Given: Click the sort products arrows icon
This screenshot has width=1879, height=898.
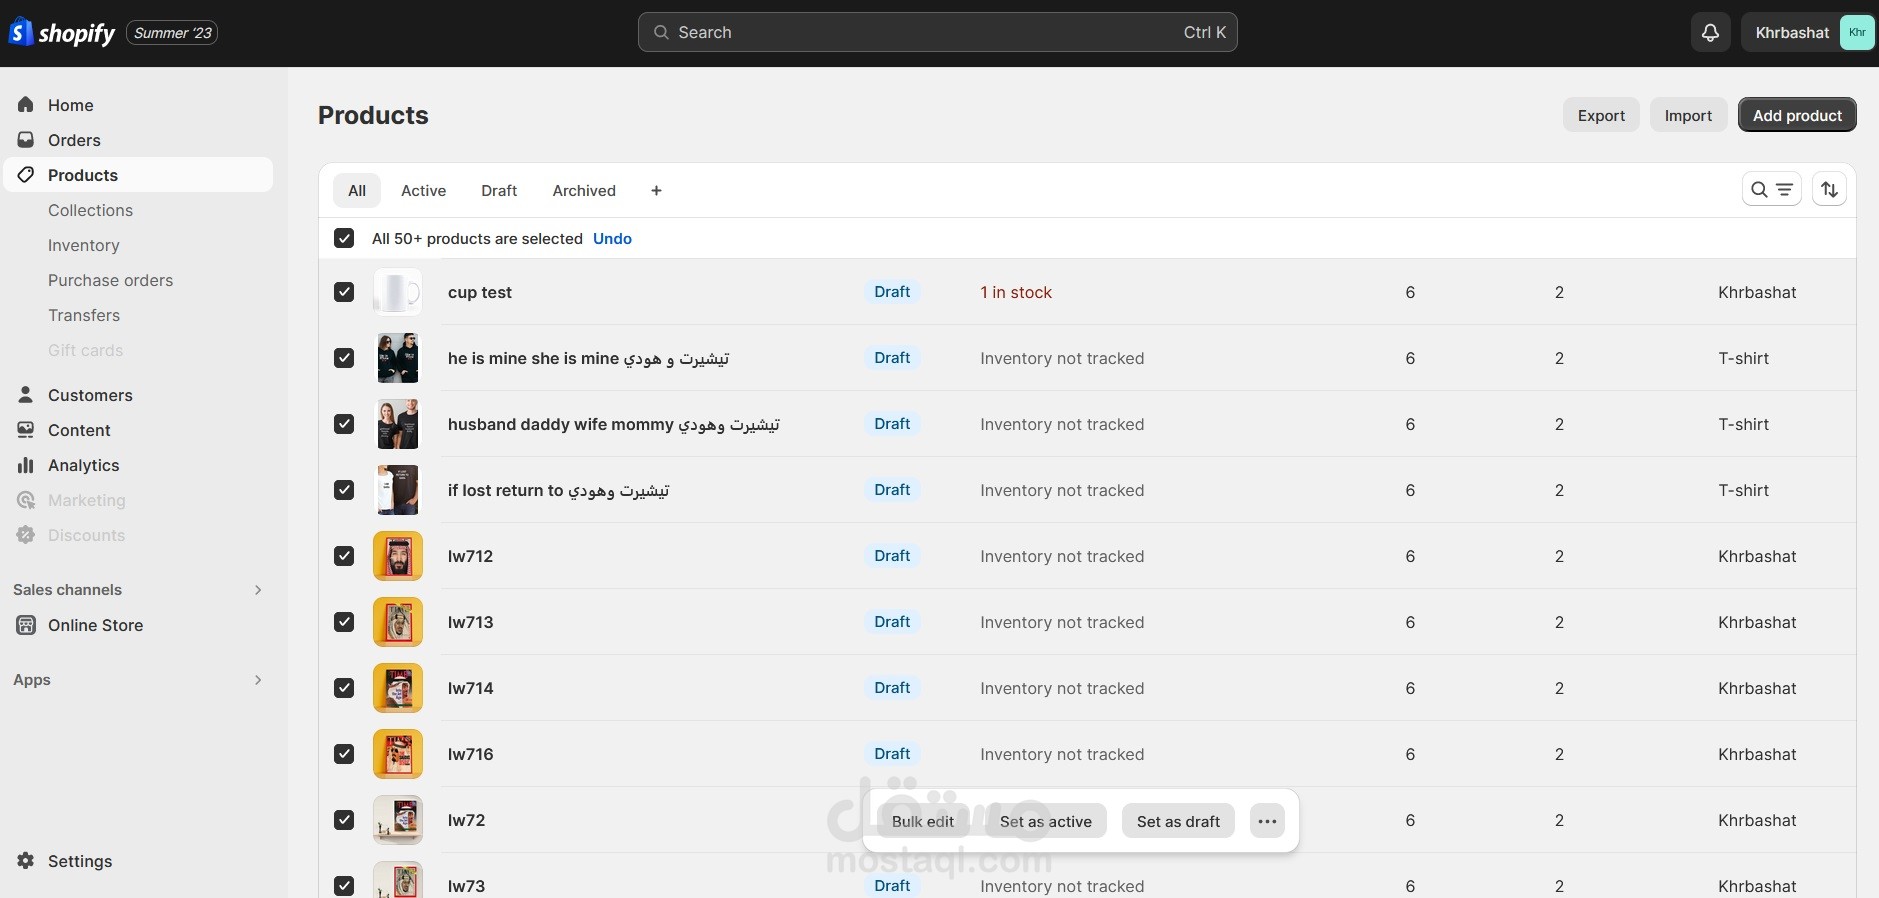Looking at the screenshot, I should [1829, 190].
